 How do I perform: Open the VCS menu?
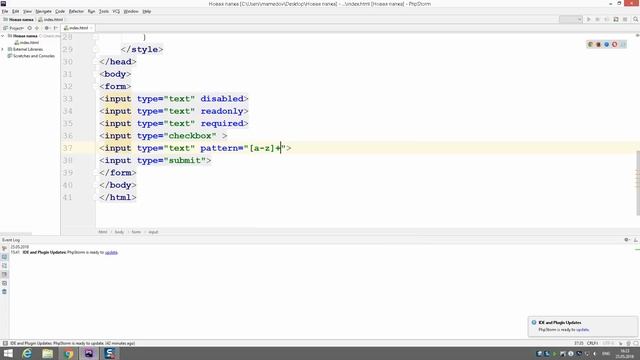pos(116,11)
